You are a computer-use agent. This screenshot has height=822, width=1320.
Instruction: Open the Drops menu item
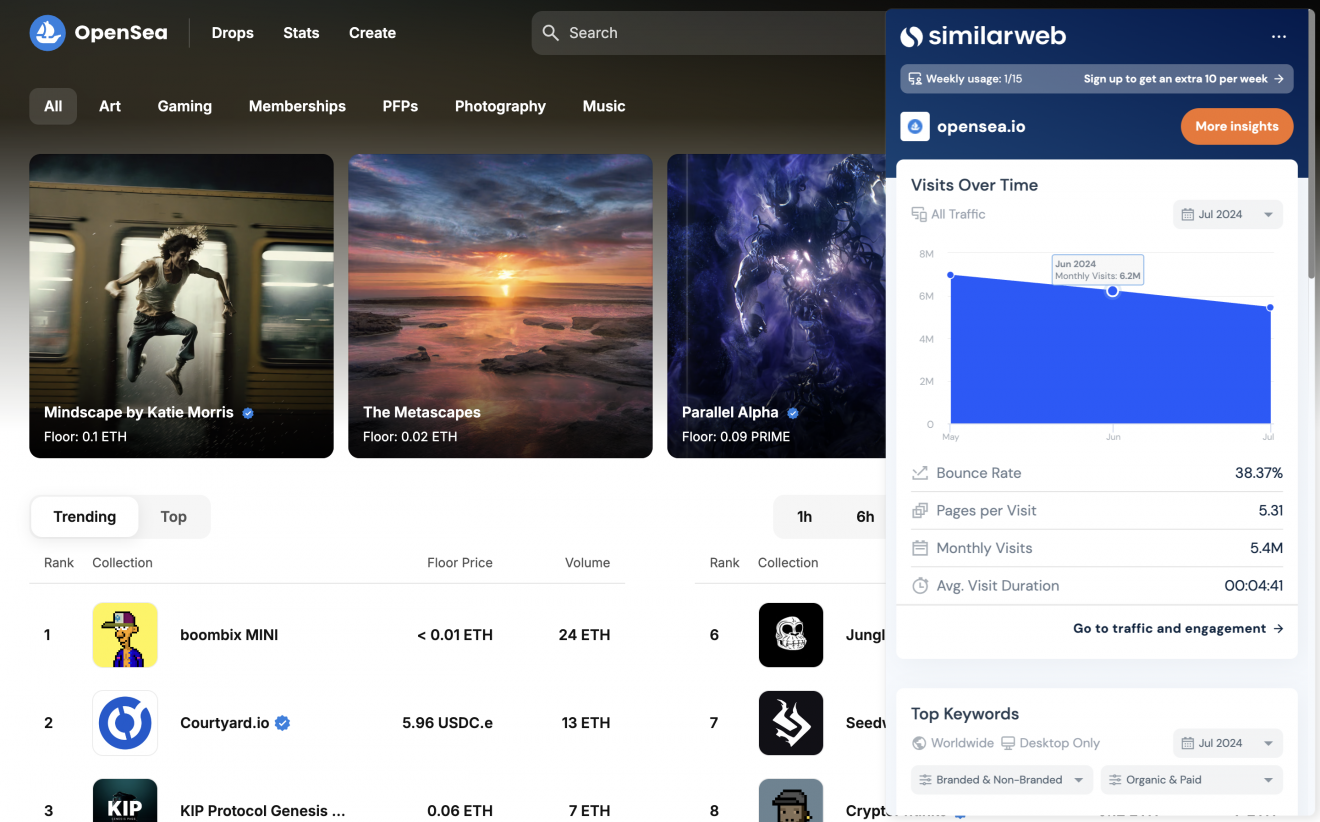(232, 33)
